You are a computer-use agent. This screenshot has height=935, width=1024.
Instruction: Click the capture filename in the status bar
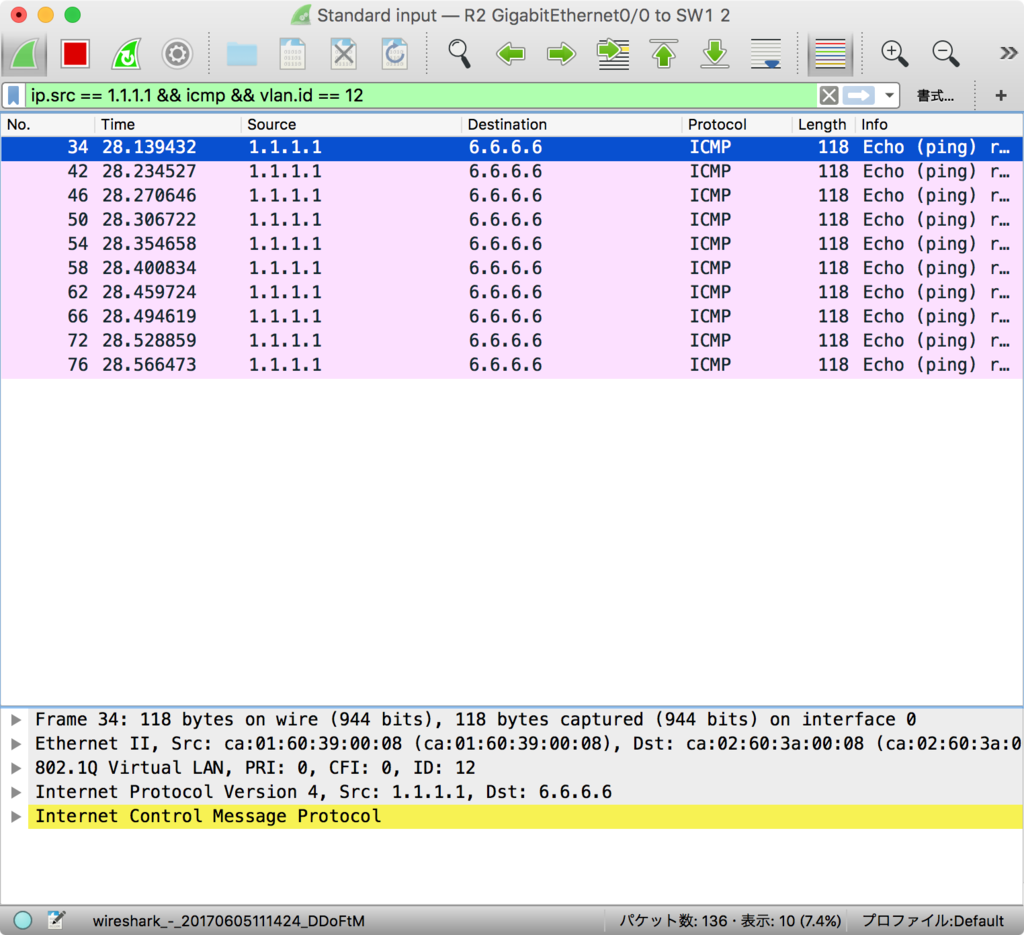229,921
